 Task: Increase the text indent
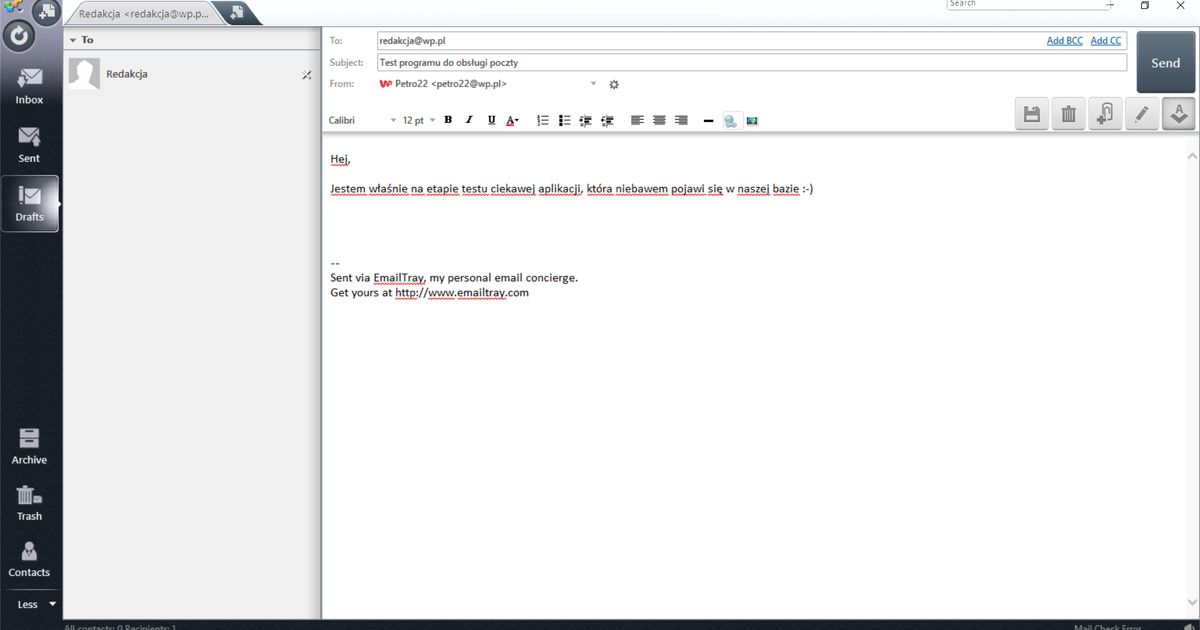pyautogui.click(x=606, y=120)
